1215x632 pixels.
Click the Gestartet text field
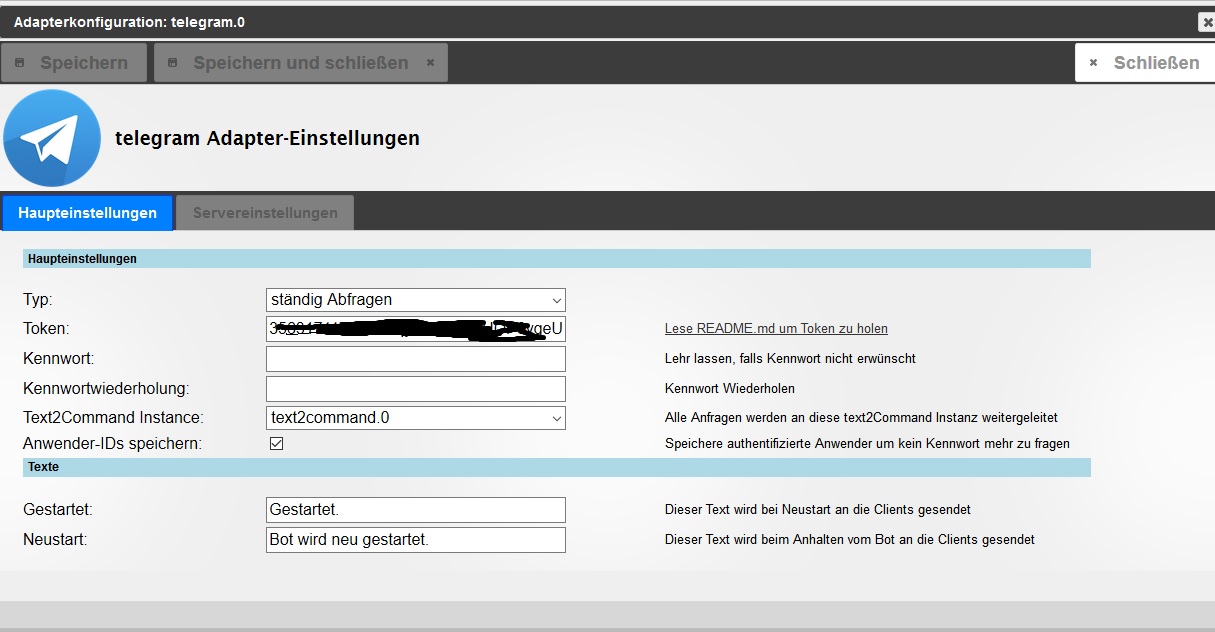click(416, 509)
